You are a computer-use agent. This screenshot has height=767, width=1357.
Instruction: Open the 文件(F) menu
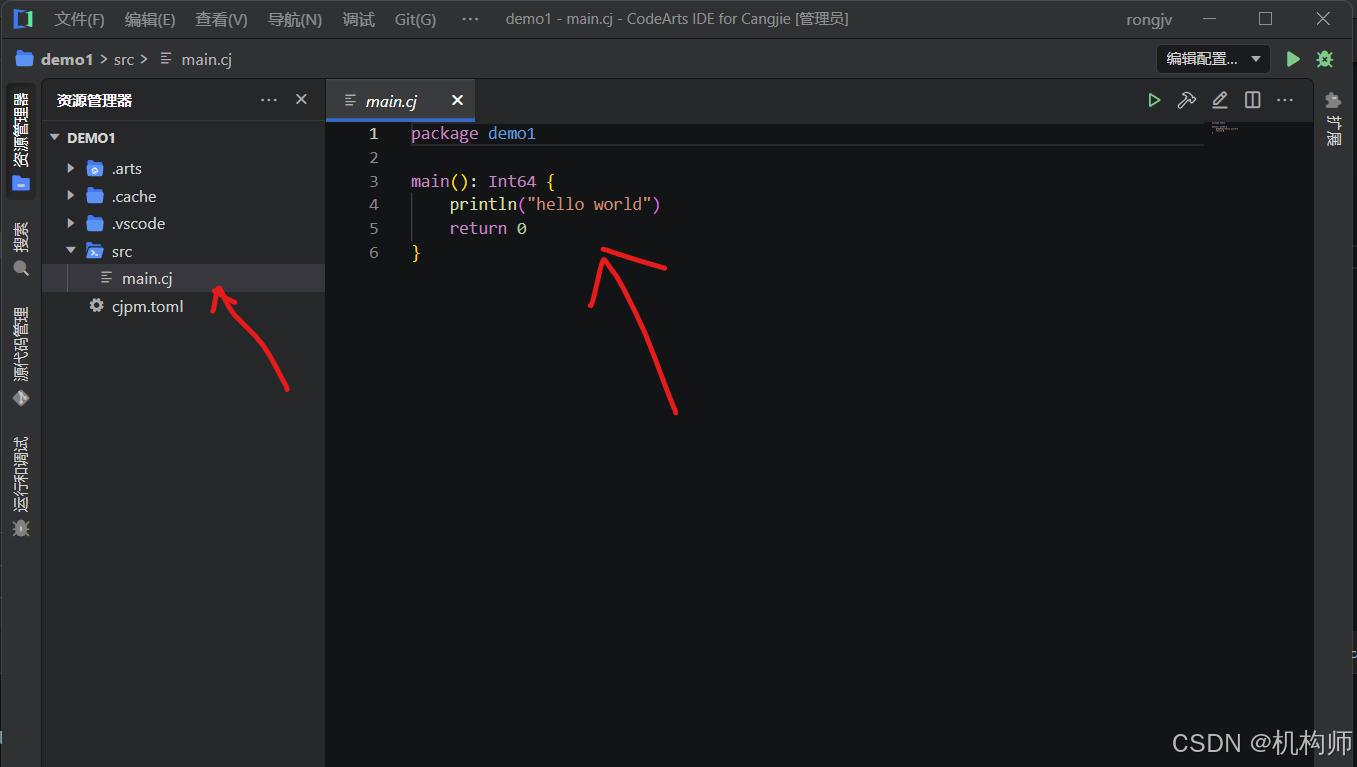tap(79, 19)
